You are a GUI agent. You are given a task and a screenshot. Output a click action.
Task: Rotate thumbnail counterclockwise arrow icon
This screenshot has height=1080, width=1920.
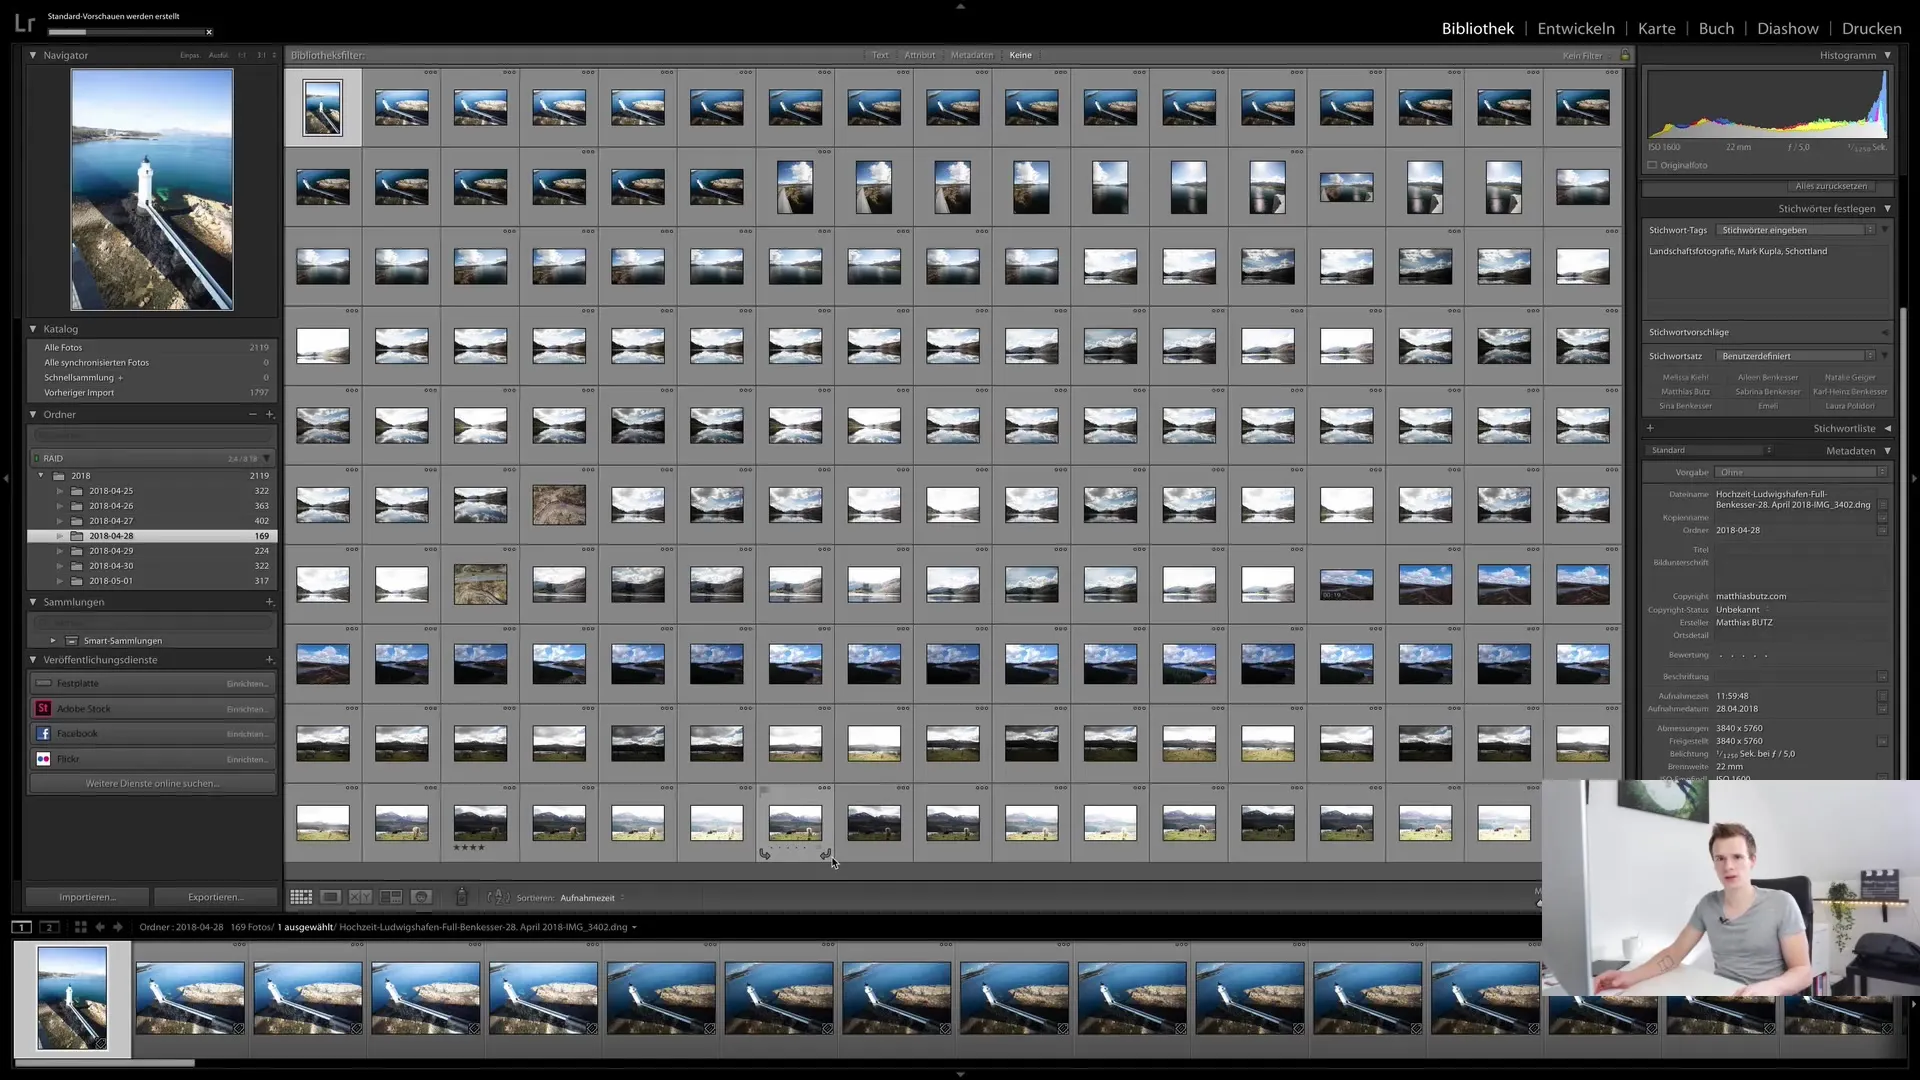(x=765, y=854)
